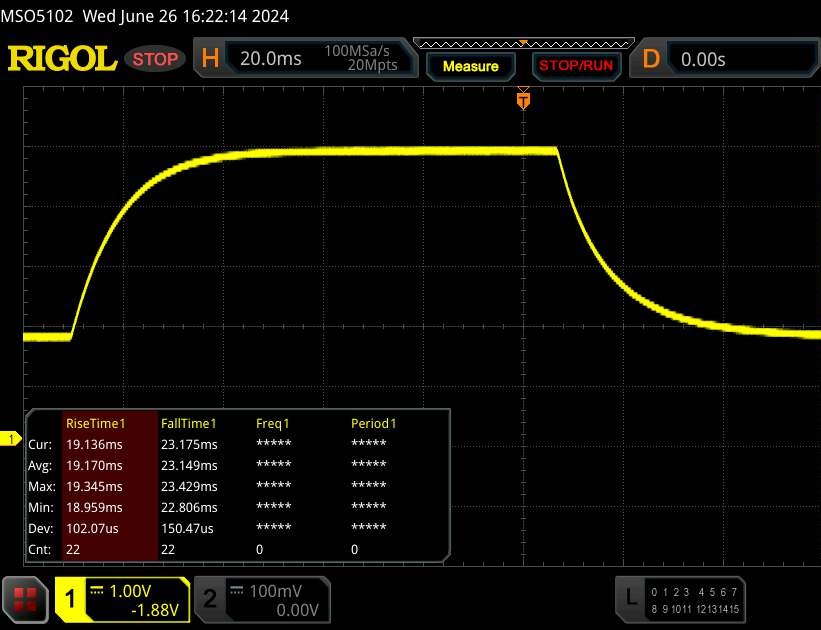Click the 100MSa/s sample rate readout
Viewport: 821px width, 630px height.
pos(357,51)
